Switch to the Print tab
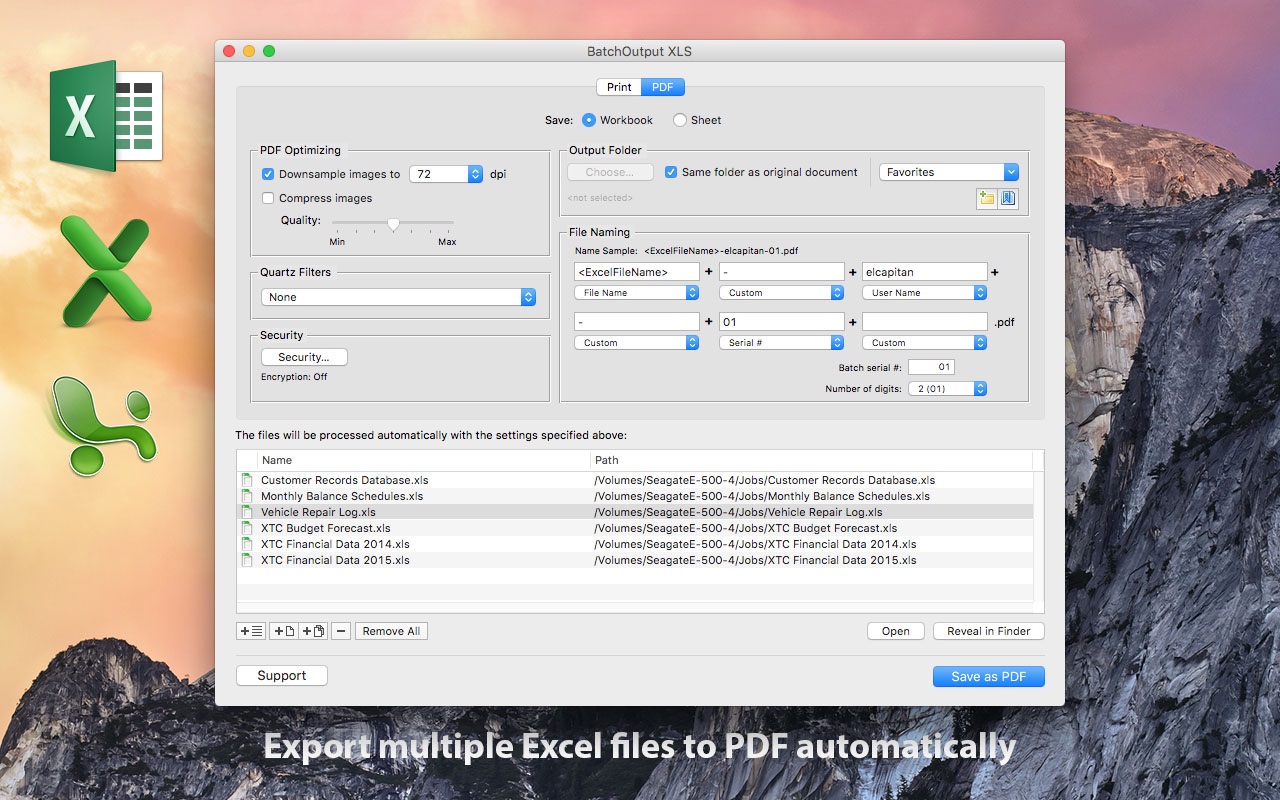This screenshot has width=1280, height=800. pos(619,87)
